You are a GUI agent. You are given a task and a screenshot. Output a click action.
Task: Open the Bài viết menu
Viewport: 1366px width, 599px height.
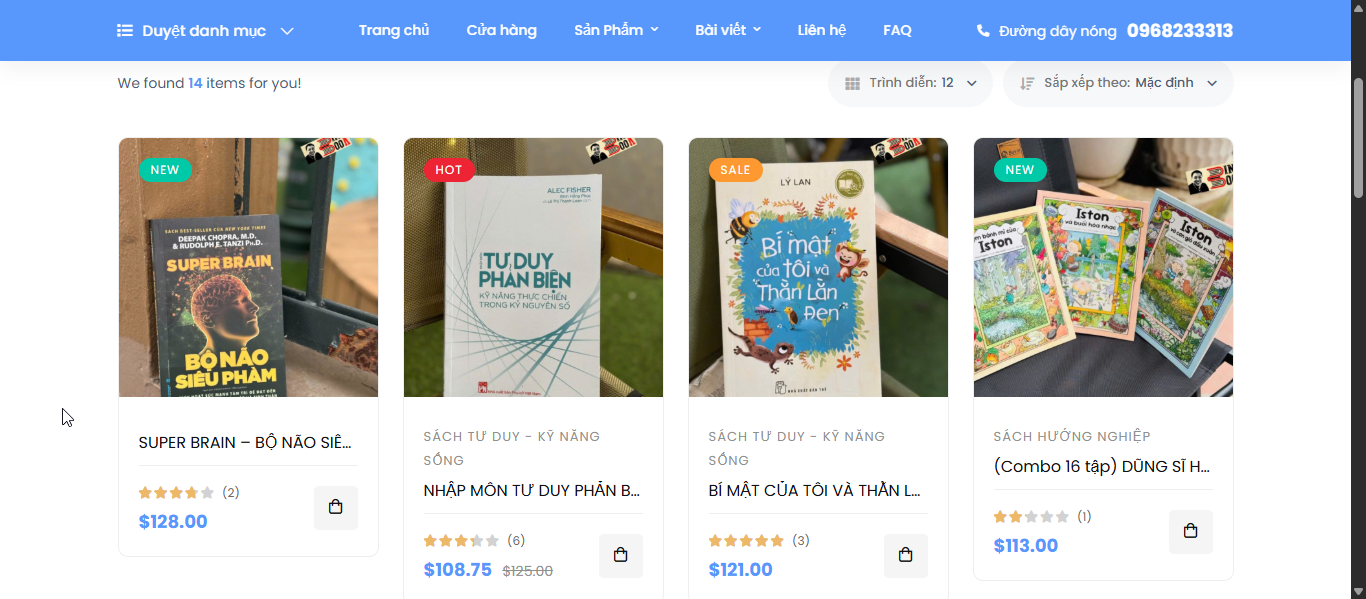728,30
